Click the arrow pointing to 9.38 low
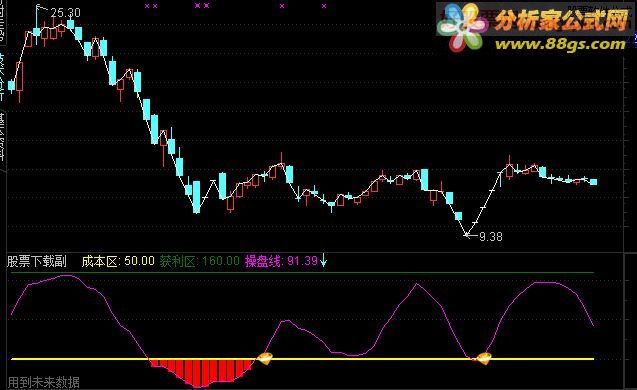This screenshot has width=637, height=390. pos(471,235)
